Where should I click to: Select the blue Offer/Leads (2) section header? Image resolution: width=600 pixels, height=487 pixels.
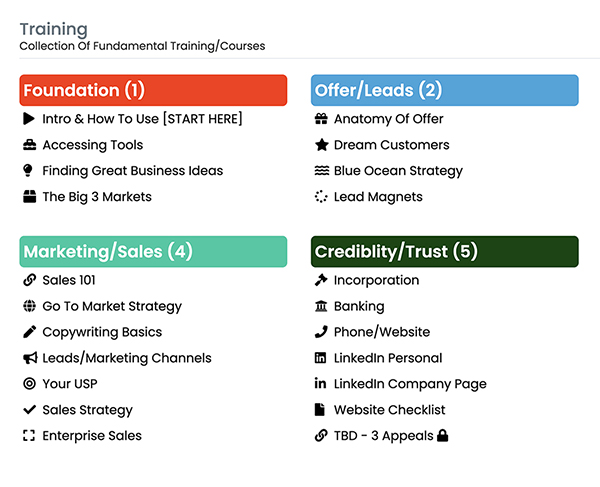tap(444, 90)
